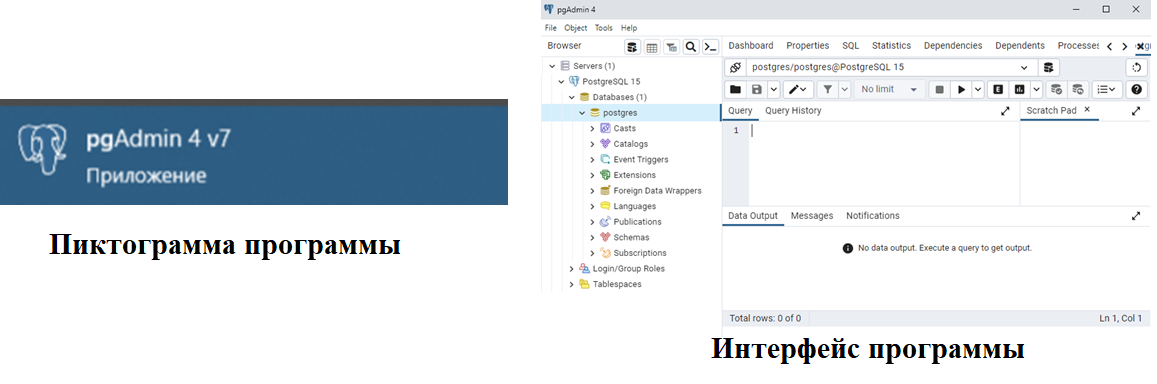This screenshot has width=1157, height=384.
Task: Switch to the Messages tab
Action: pyautogui.click(x=812, y=216)
